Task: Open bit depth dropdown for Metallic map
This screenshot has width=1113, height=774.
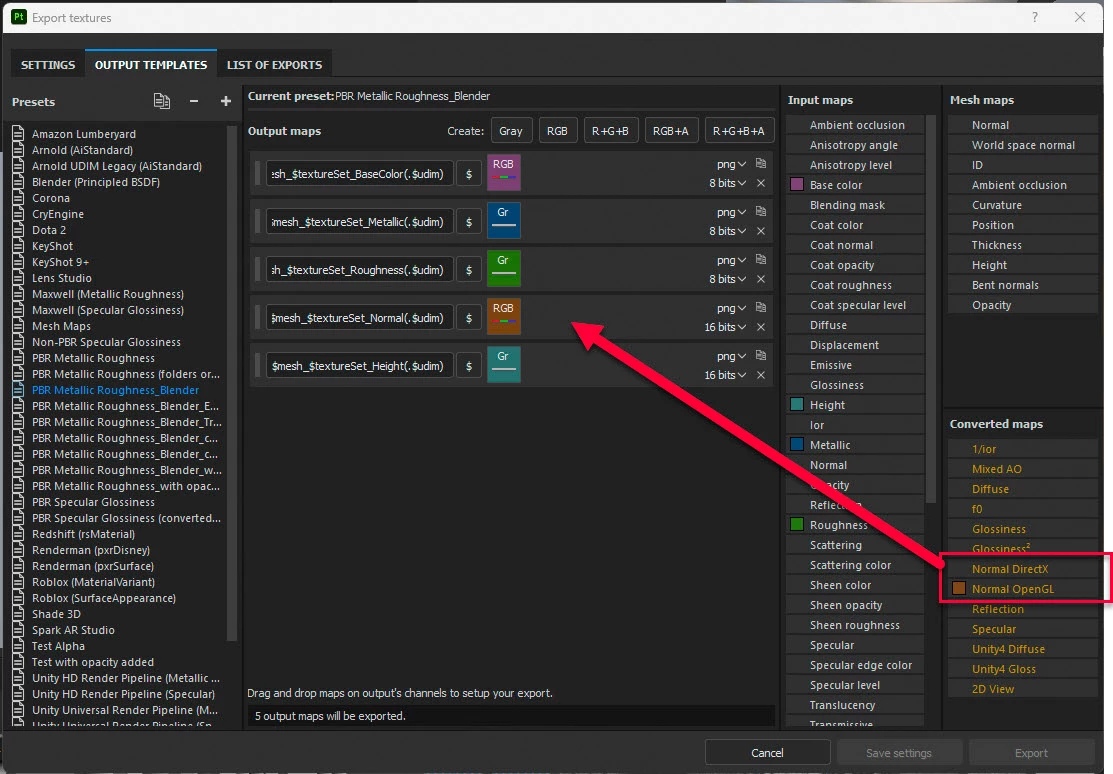Action: click(728, 231)
